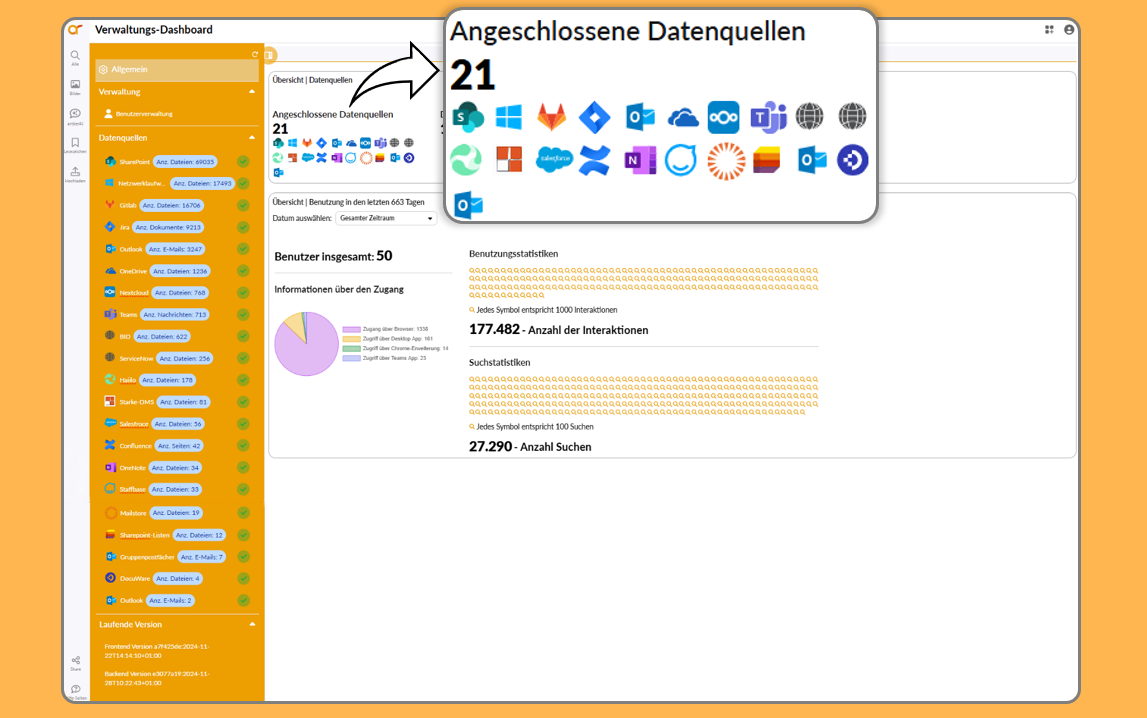Click the purple Zugang über Browser legend swatch
Screen dimensions: 1147x718
[351, 329]
